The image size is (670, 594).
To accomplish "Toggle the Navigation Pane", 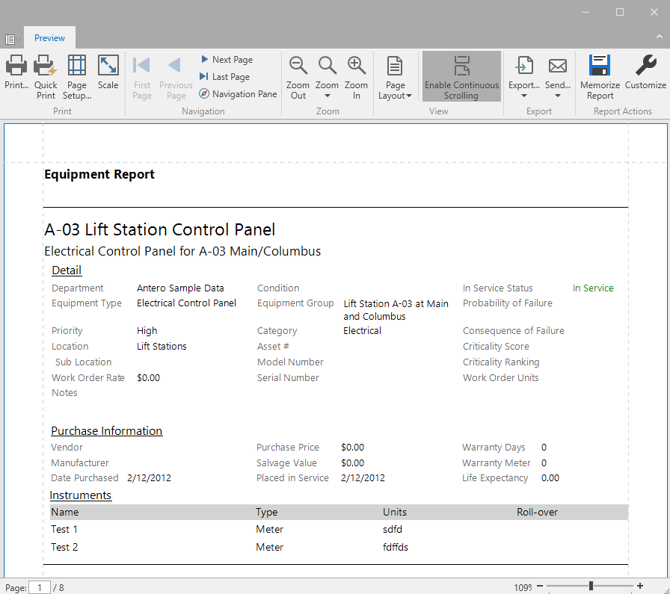I will pyautogui.click(x=238, y=94).
